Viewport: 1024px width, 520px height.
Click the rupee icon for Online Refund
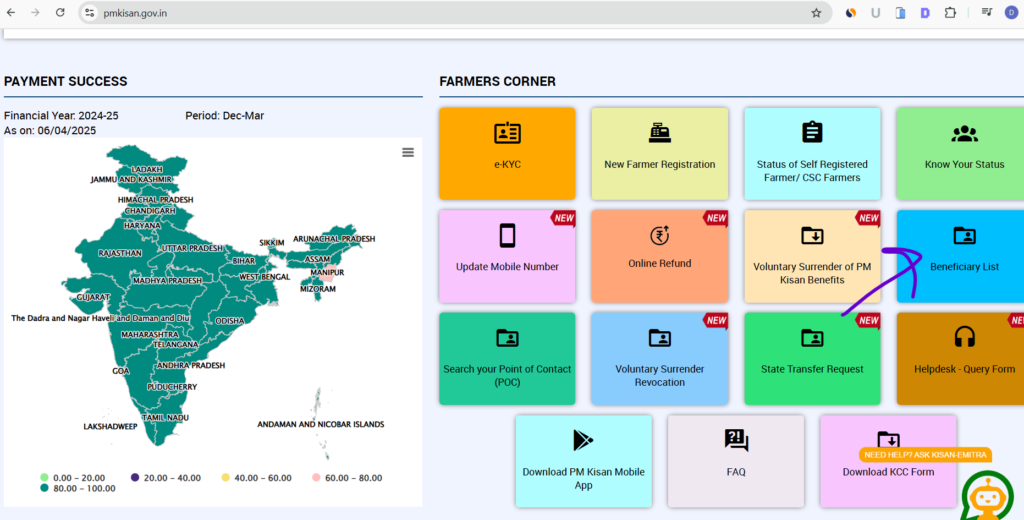pos(660,235)
